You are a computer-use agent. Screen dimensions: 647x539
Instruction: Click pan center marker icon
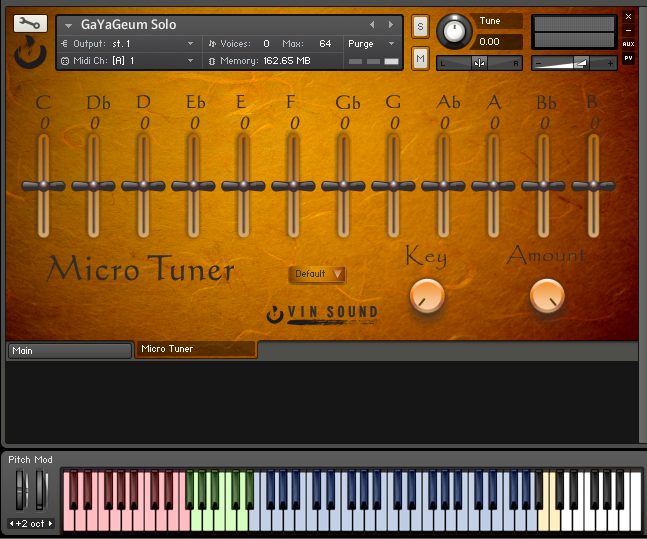[x=479, y=63]
